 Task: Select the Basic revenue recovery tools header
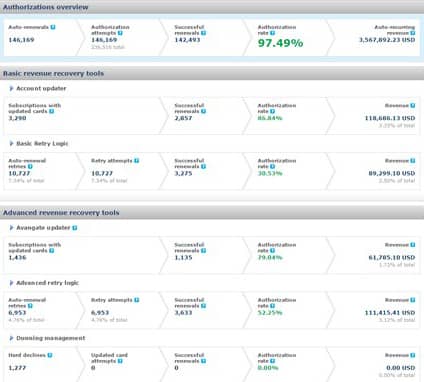(x=212, y=73)
